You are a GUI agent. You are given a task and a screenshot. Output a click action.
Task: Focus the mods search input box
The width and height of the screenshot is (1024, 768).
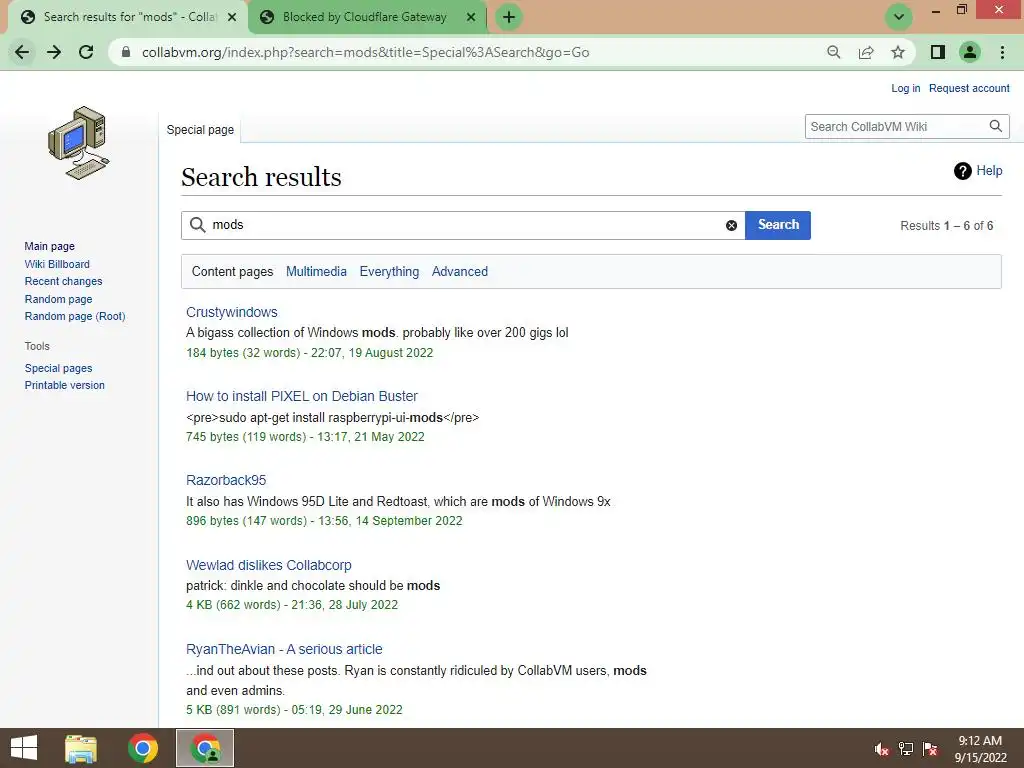pos(463,225)
